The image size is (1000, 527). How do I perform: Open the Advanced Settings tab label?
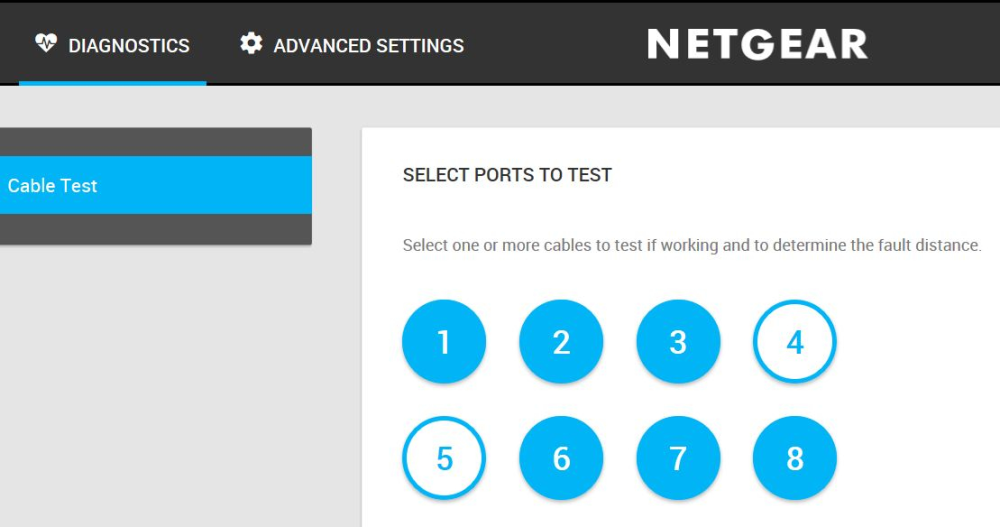tap(368, 46)
